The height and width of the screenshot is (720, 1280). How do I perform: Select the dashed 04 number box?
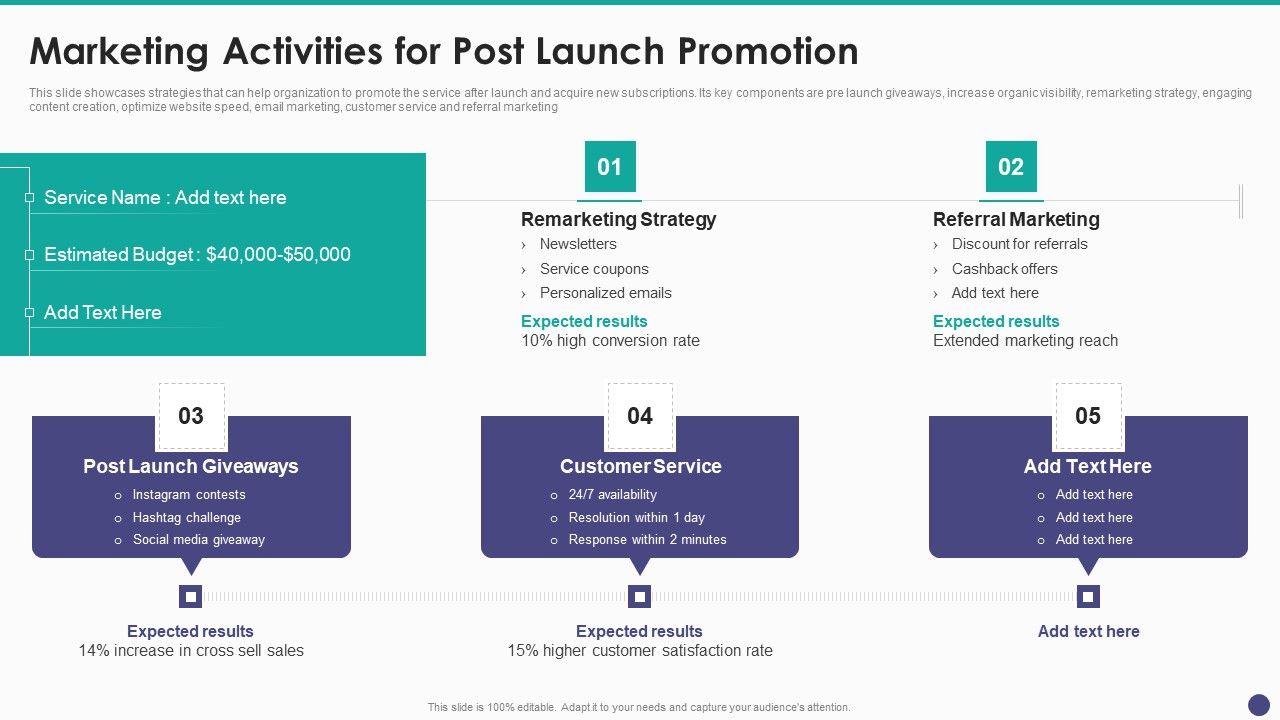point(640,416)
